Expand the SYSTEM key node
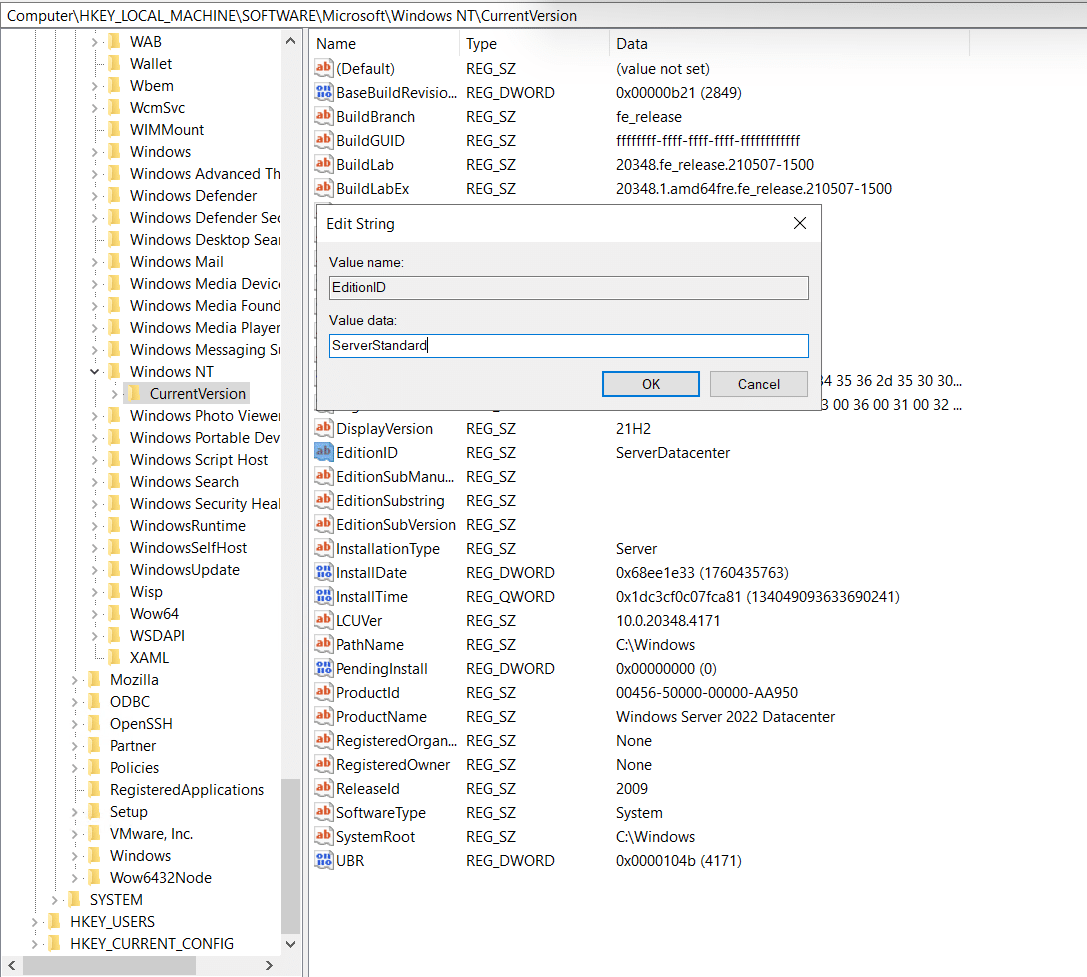This screenshot has width=1087, height=977. point(55,900)
